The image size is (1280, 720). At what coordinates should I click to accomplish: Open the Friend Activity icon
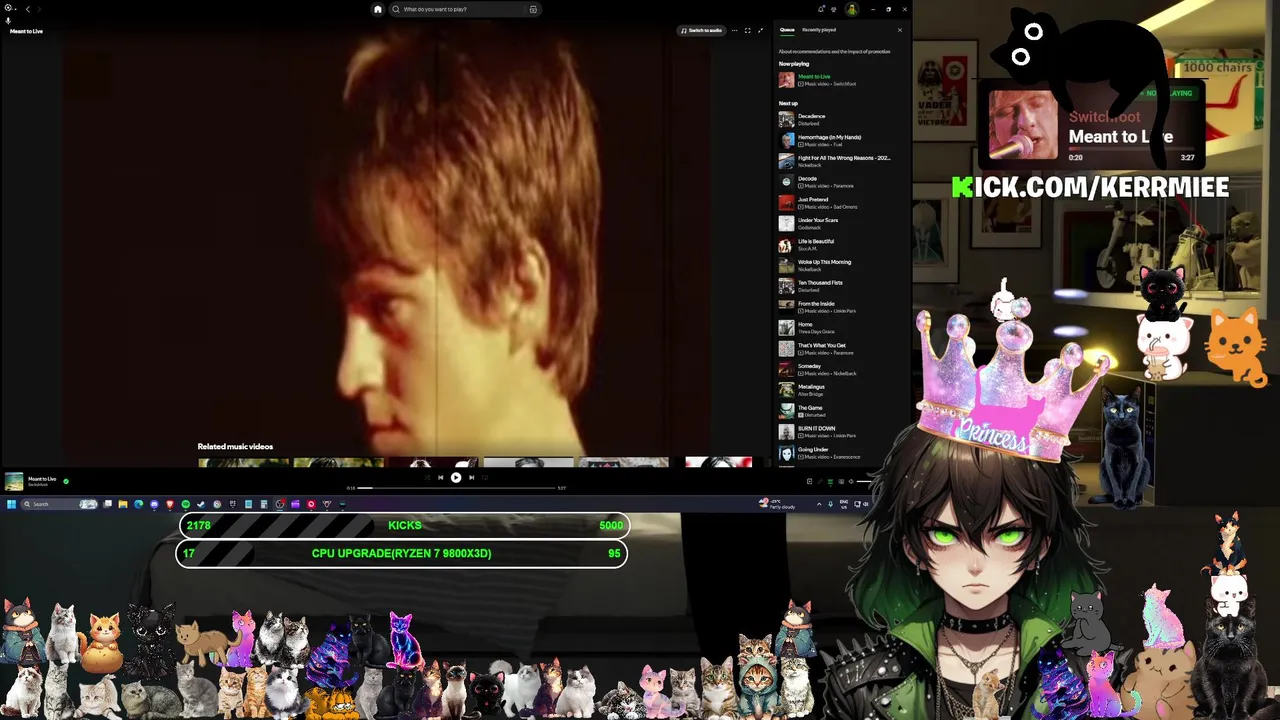(834, 9)
